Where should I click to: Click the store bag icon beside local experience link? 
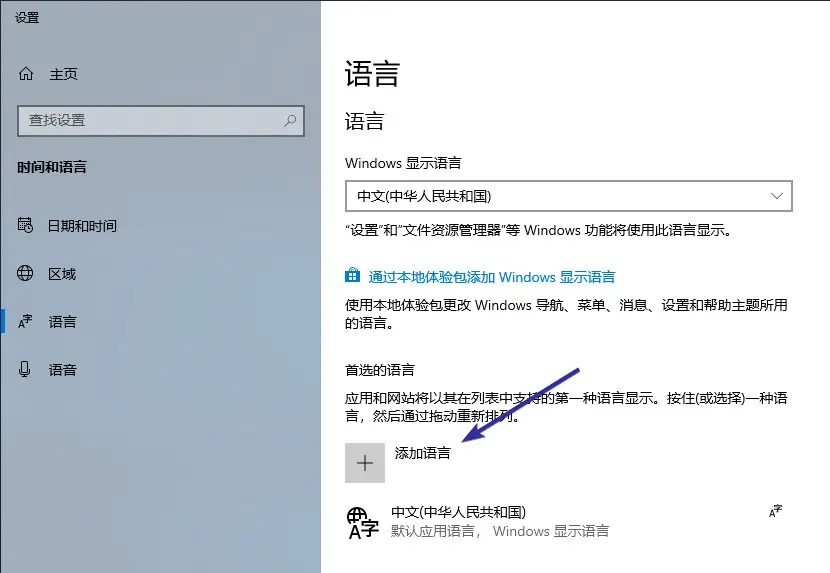coord(352,275)
